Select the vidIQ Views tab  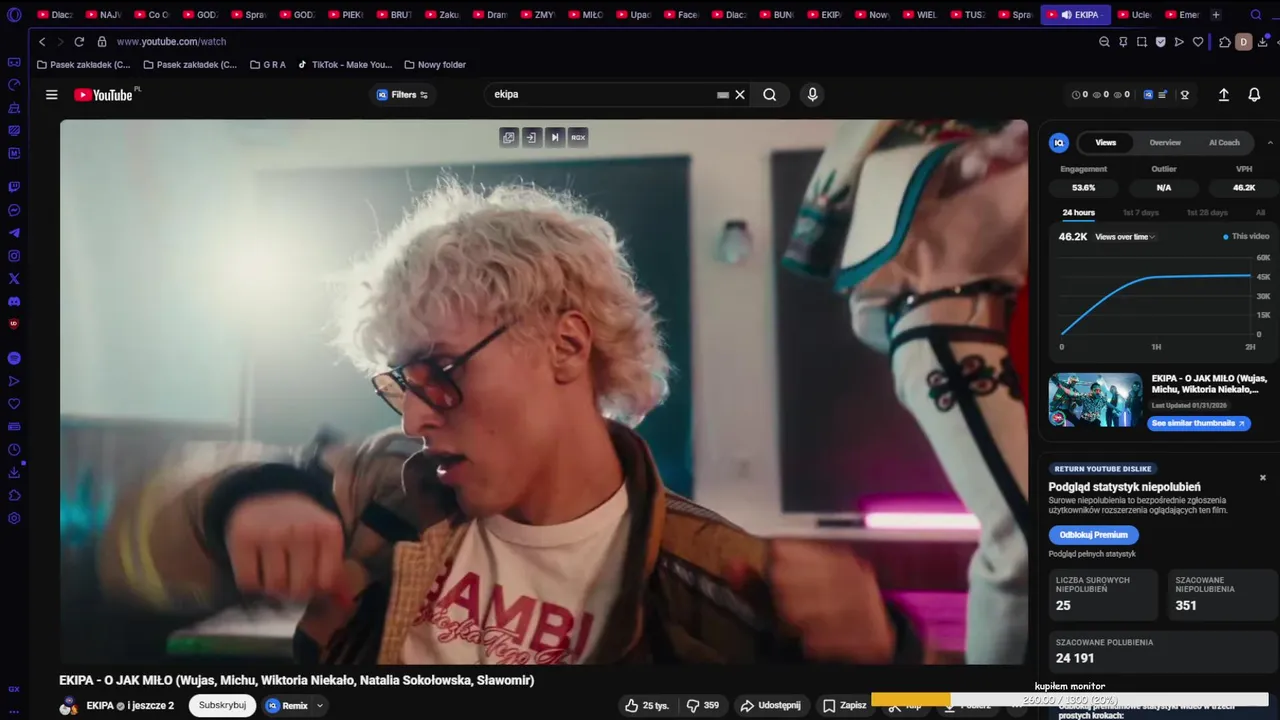[1105, 143]
